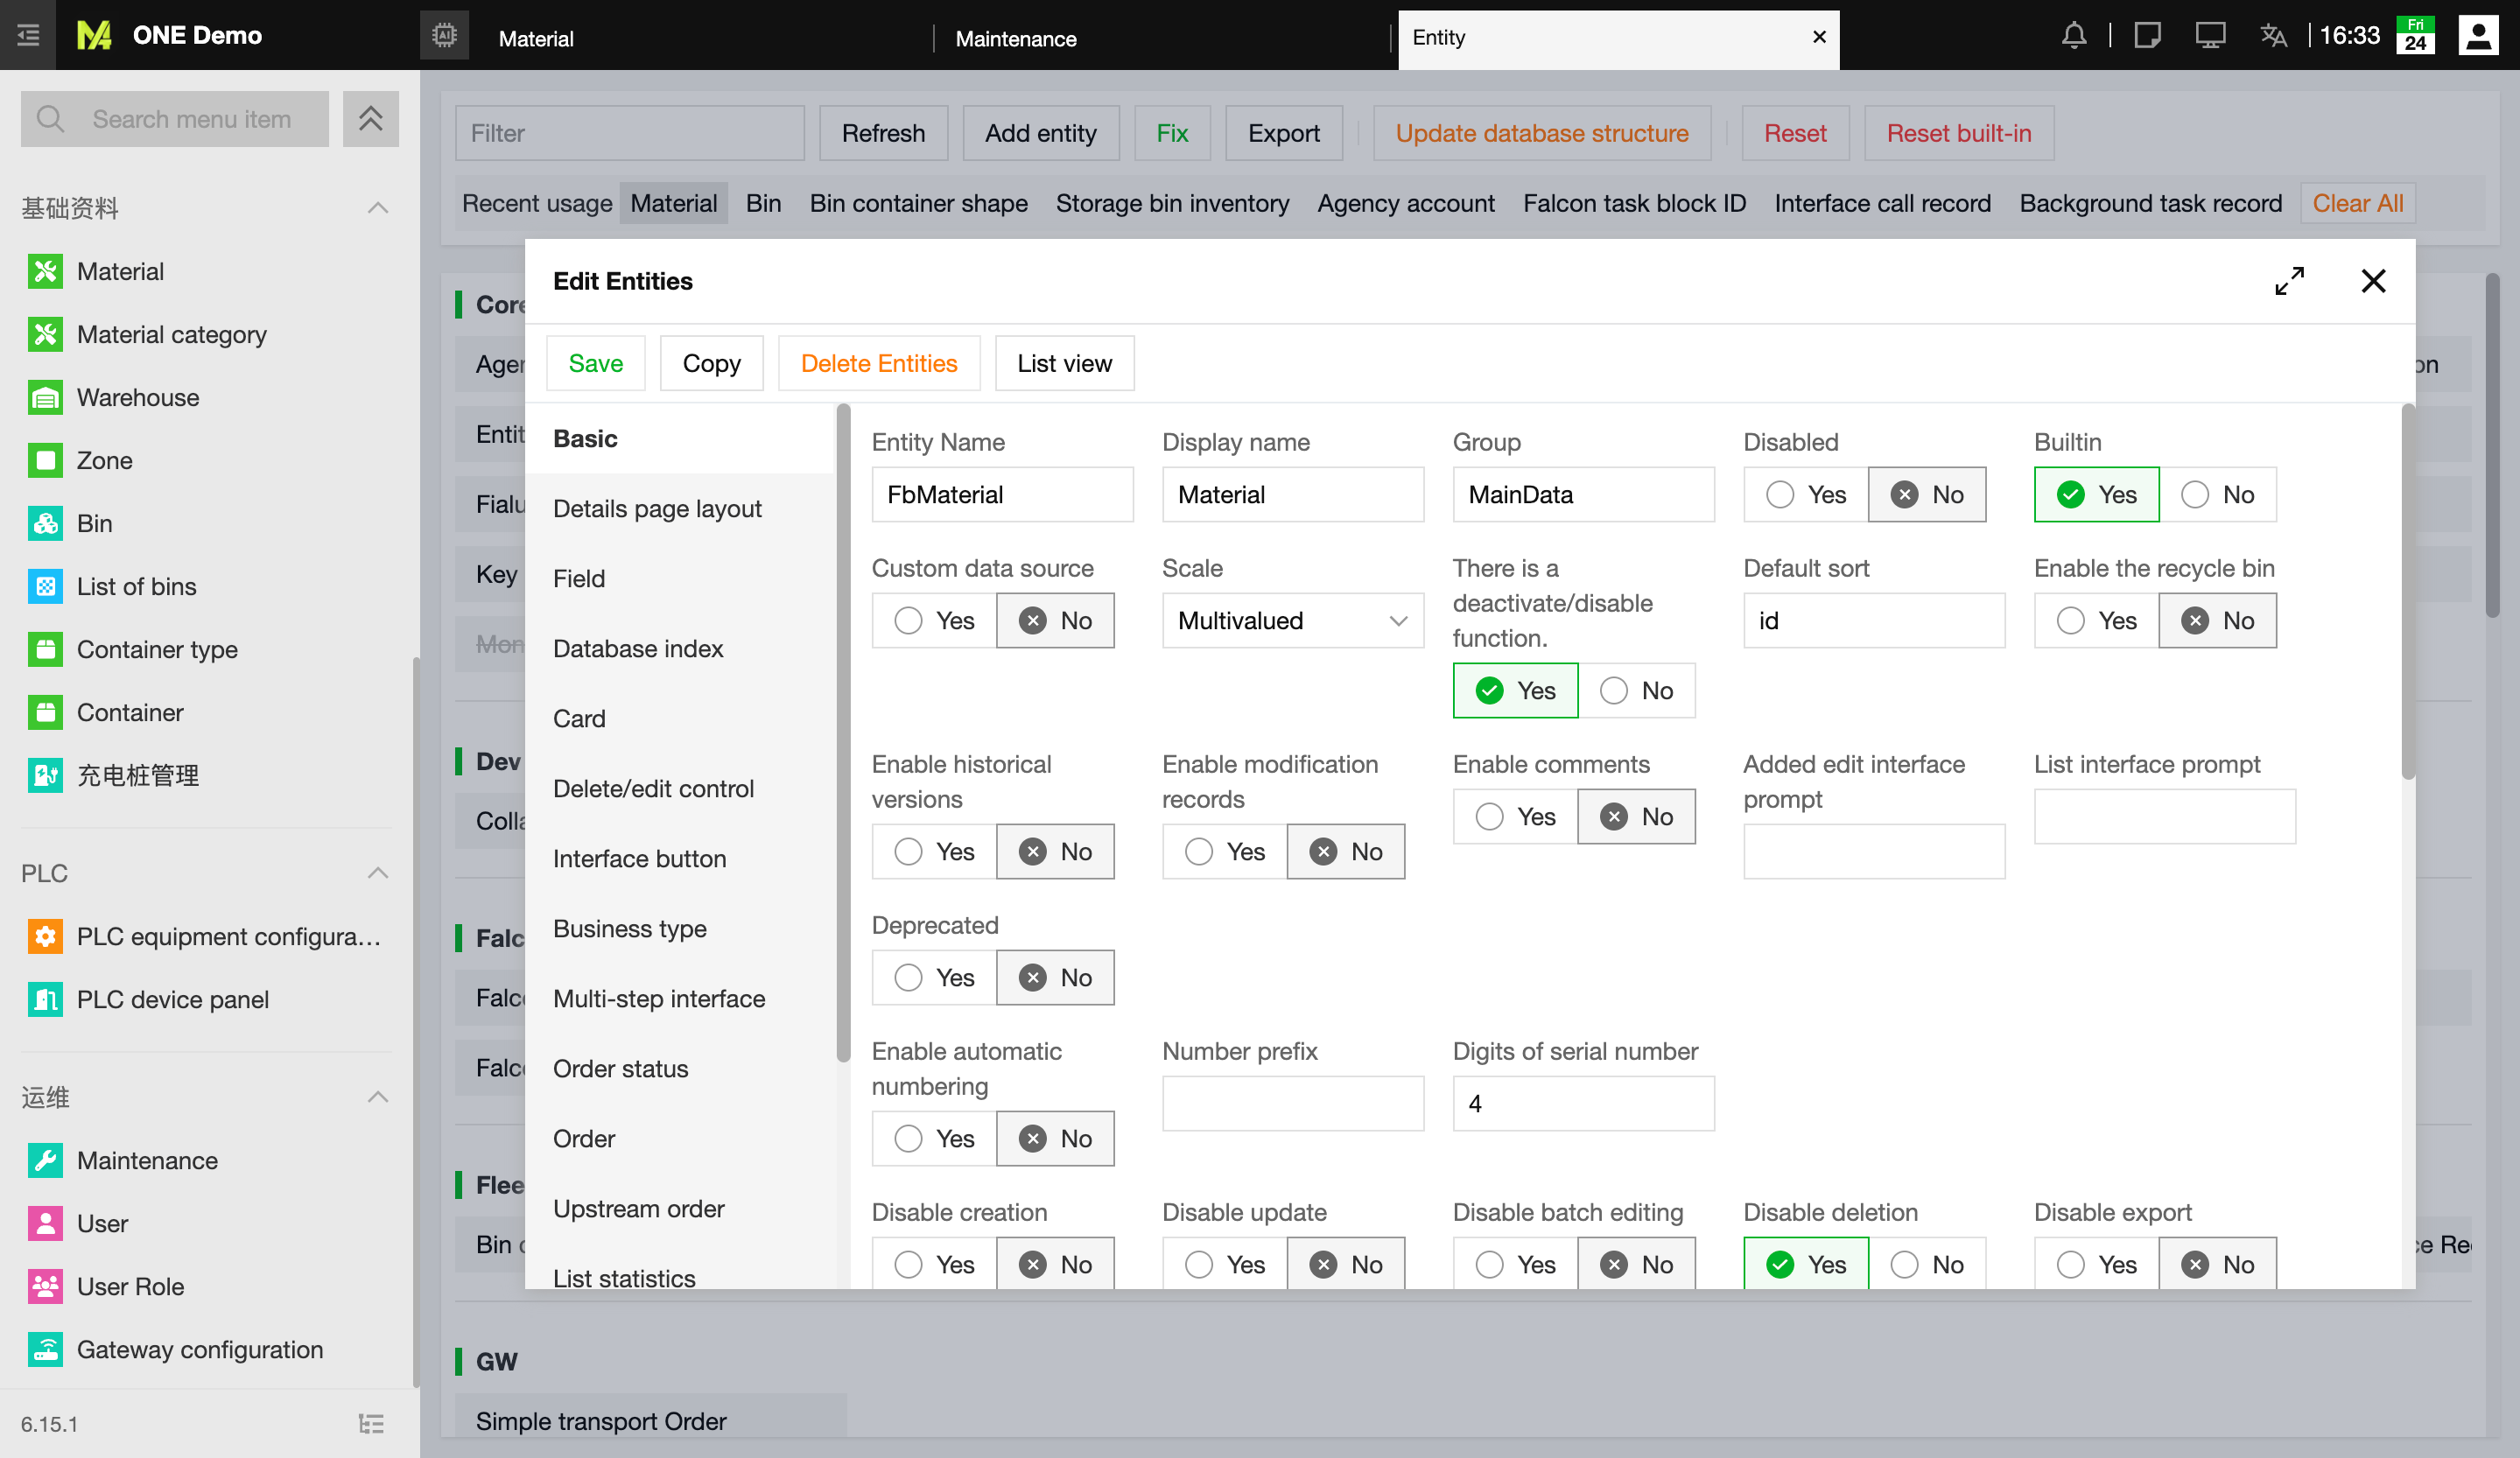Open the Warehouse sidebar icon

coord(45,397)
